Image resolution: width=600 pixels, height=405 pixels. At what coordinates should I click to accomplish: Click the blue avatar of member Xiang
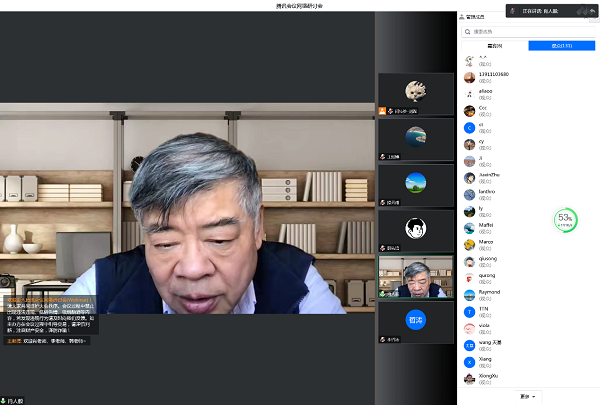coord(469,361)
